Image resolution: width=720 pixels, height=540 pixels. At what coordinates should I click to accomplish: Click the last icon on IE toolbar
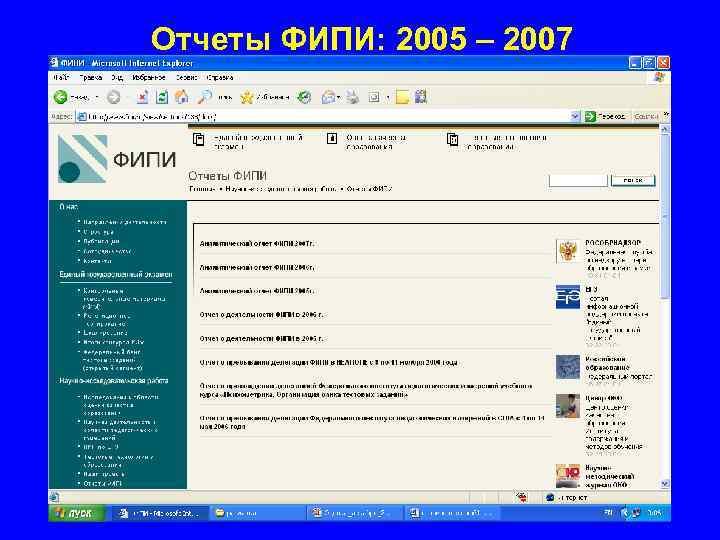point(421,97)
